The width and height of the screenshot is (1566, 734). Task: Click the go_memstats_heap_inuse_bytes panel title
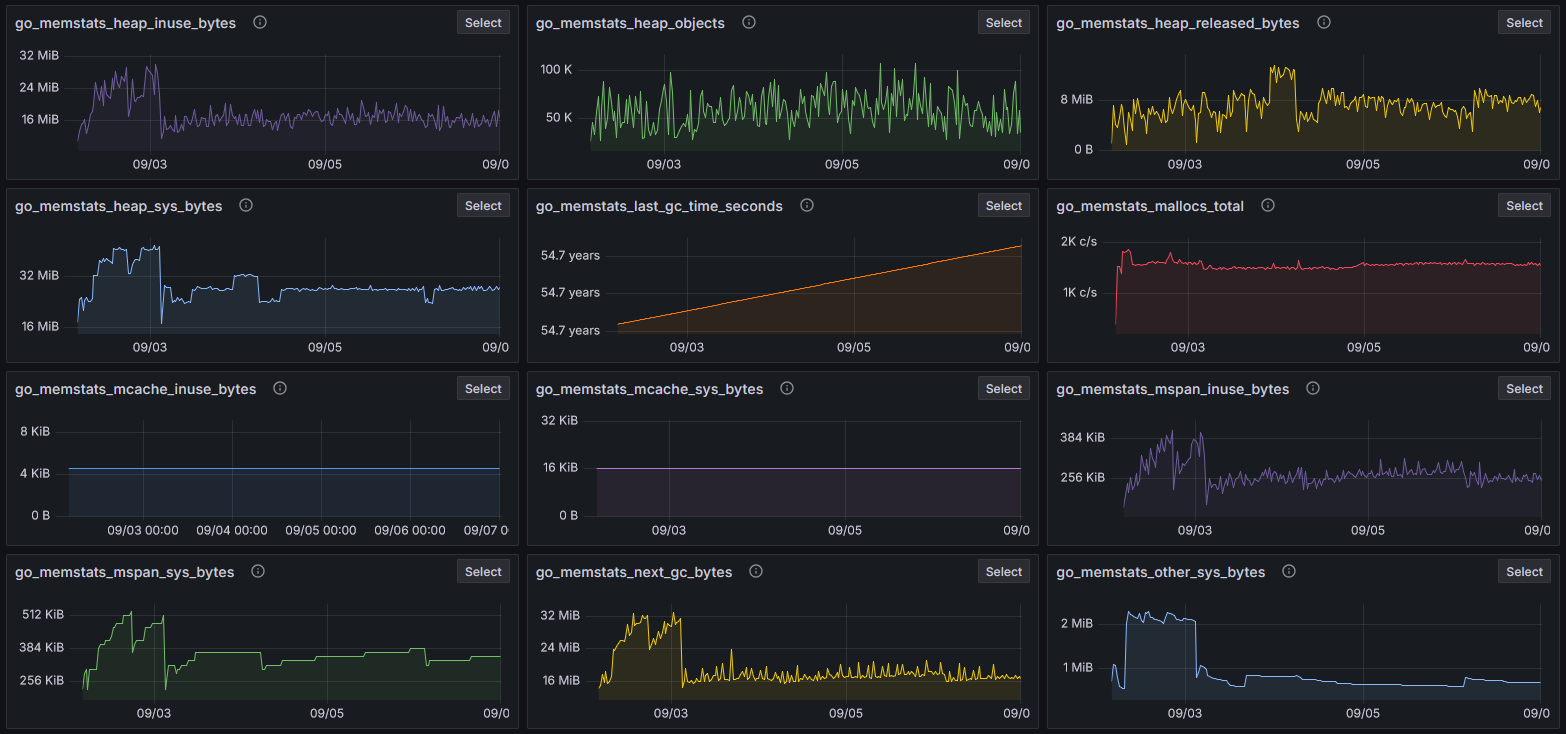125,23
